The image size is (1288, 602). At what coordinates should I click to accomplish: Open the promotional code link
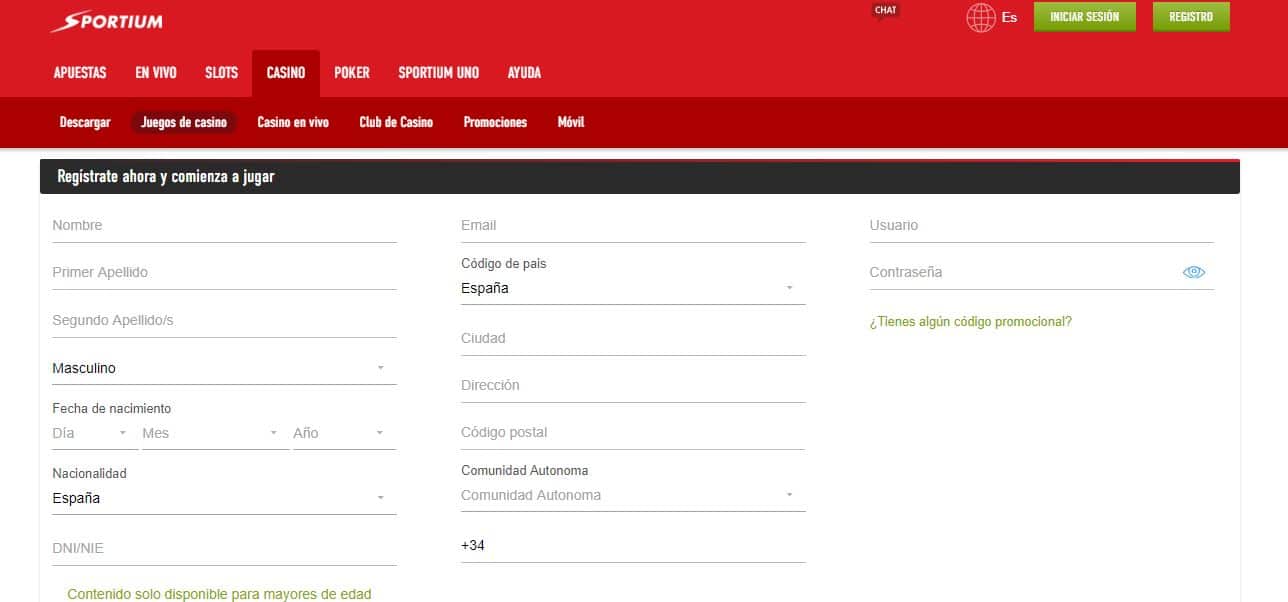970,321
